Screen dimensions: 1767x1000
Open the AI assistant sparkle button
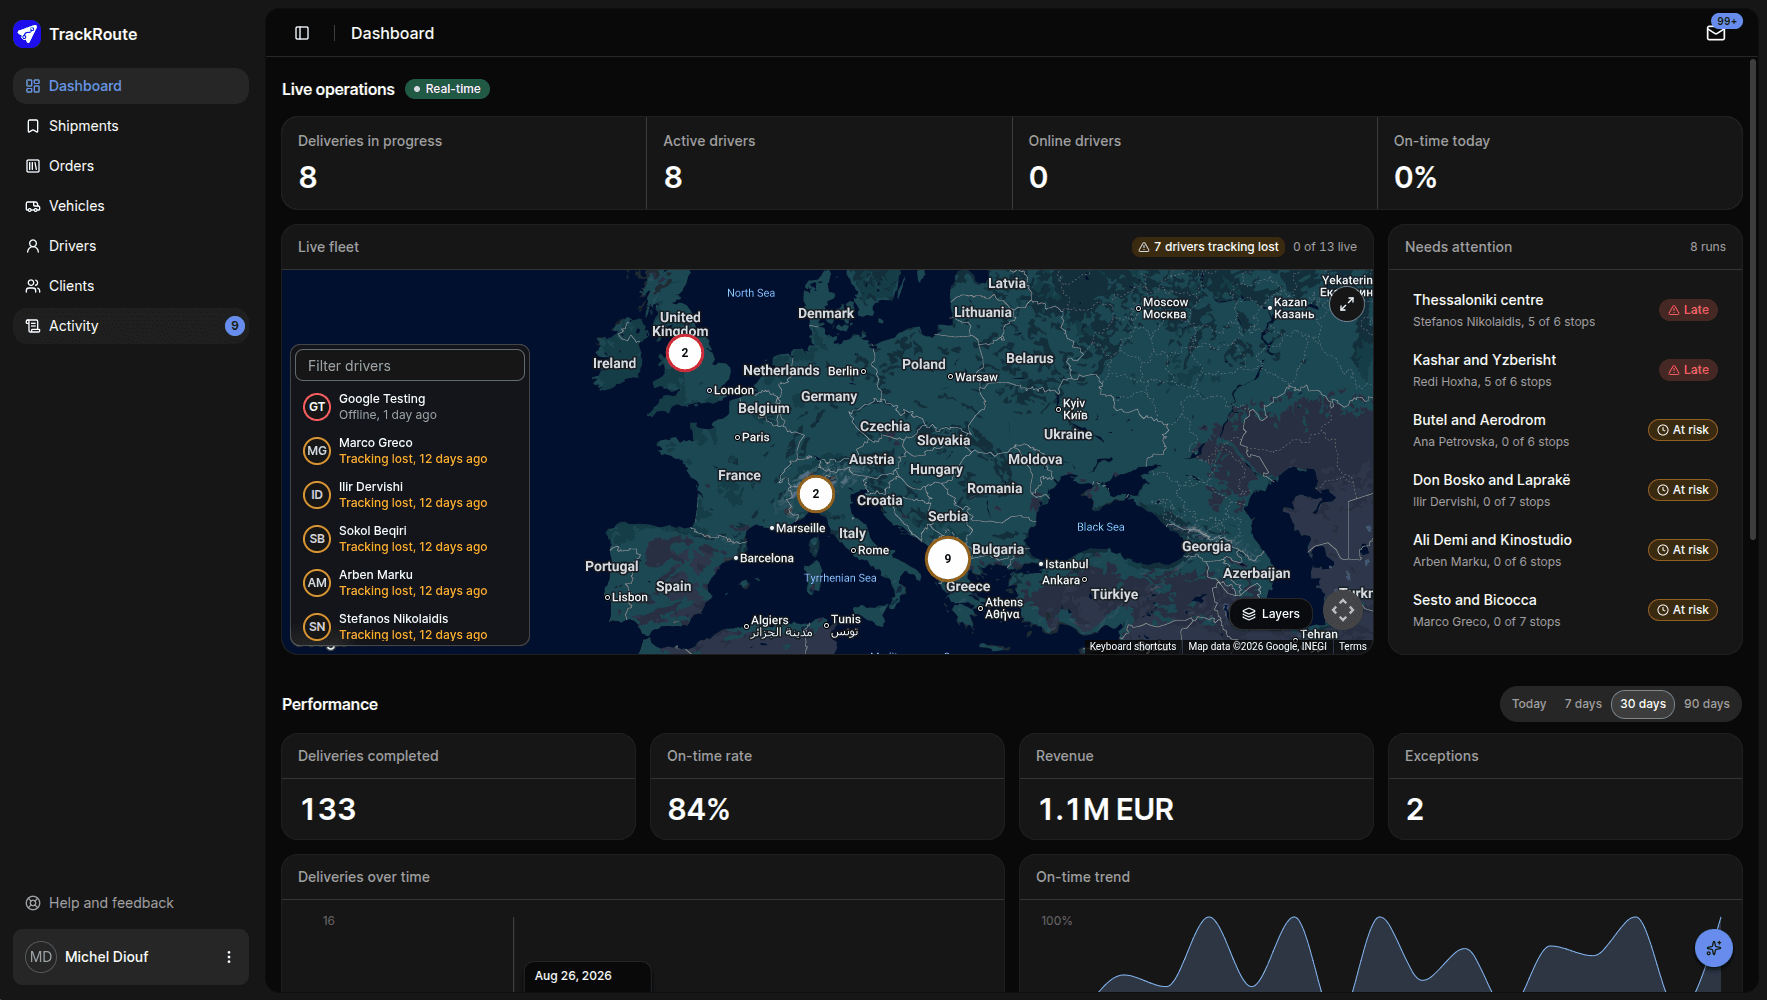[1714, 948]
